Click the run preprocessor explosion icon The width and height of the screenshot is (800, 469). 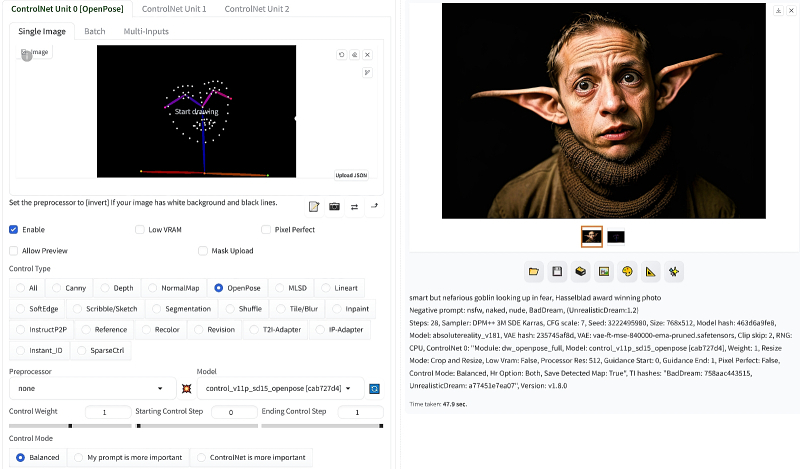pyautogui.click(x=186, y=388)
